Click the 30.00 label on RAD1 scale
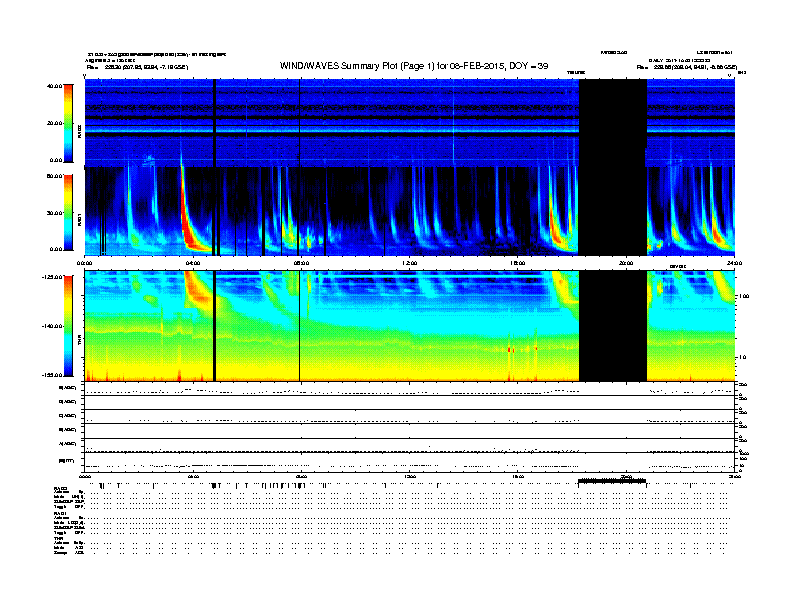Screen dimensions: 792x612 pyautogui.click(x=54, y=213)
